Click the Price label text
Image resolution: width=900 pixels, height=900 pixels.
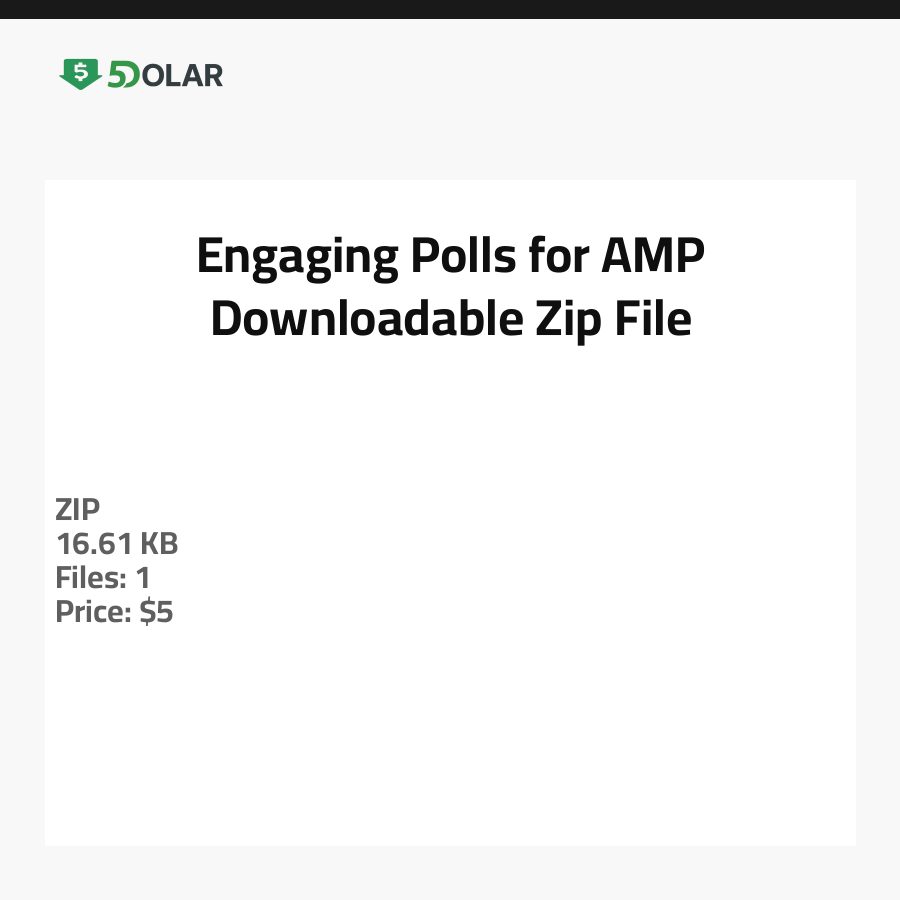pyautogui.click(x=93, y=612)
